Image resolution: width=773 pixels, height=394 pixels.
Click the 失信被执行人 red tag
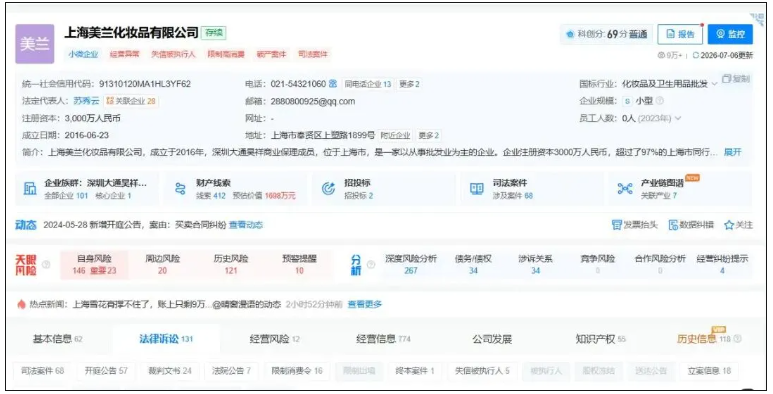173,54
